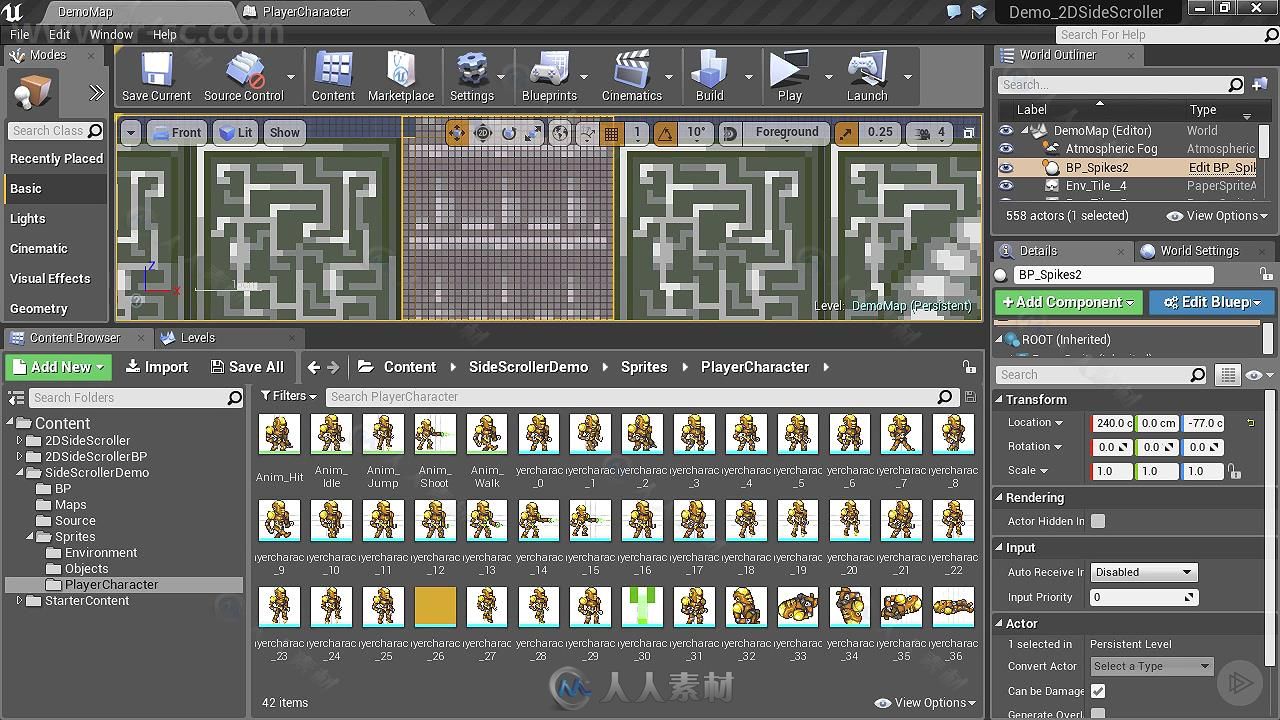
Task: Open the Foreground snap layer dropdown
Action: coord(786,132)
